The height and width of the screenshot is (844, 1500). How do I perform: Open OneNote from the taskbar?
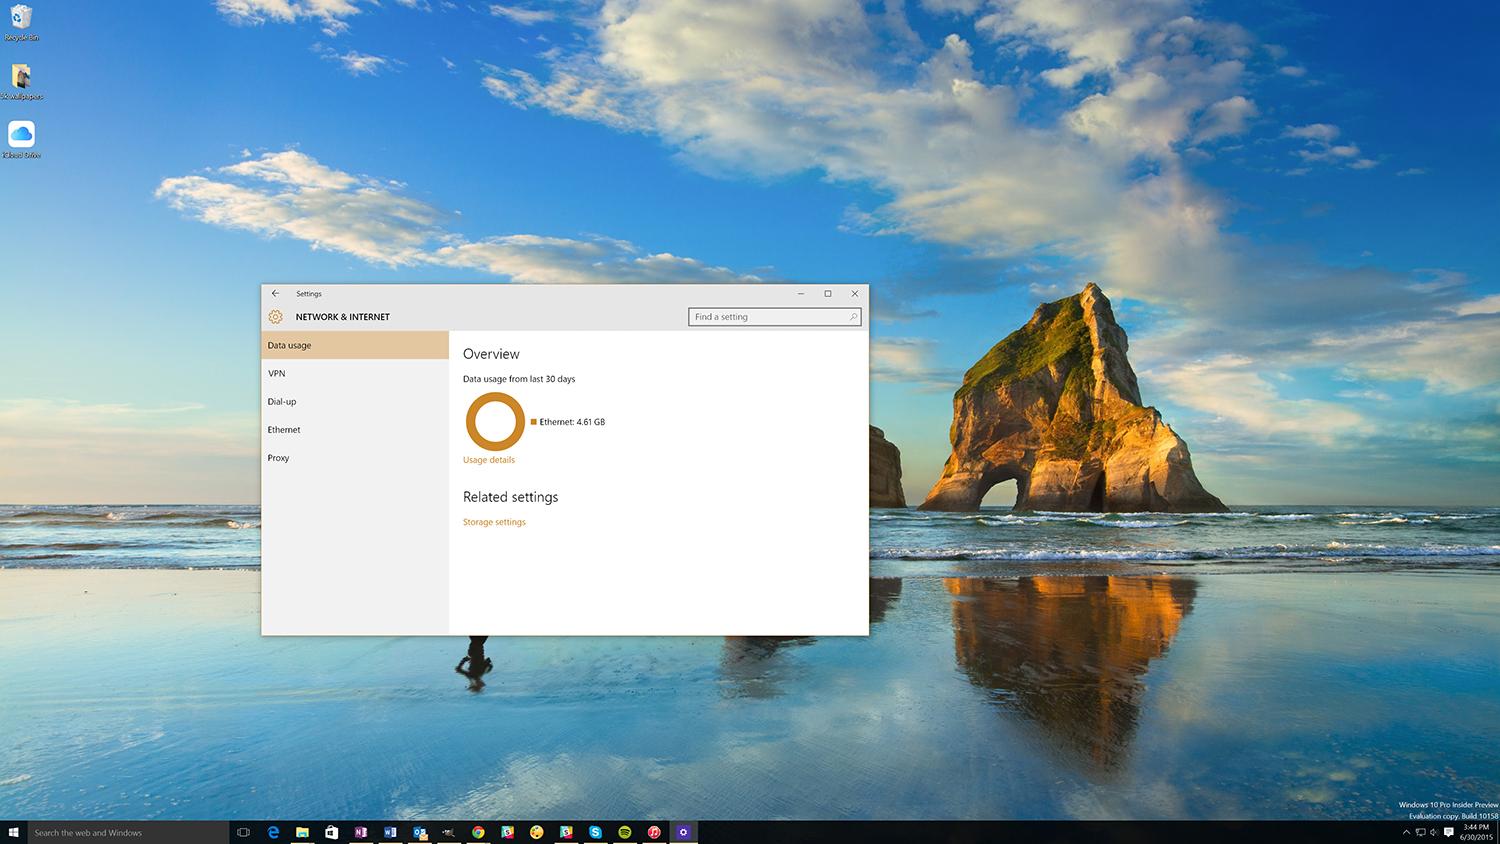click(361, 832)
